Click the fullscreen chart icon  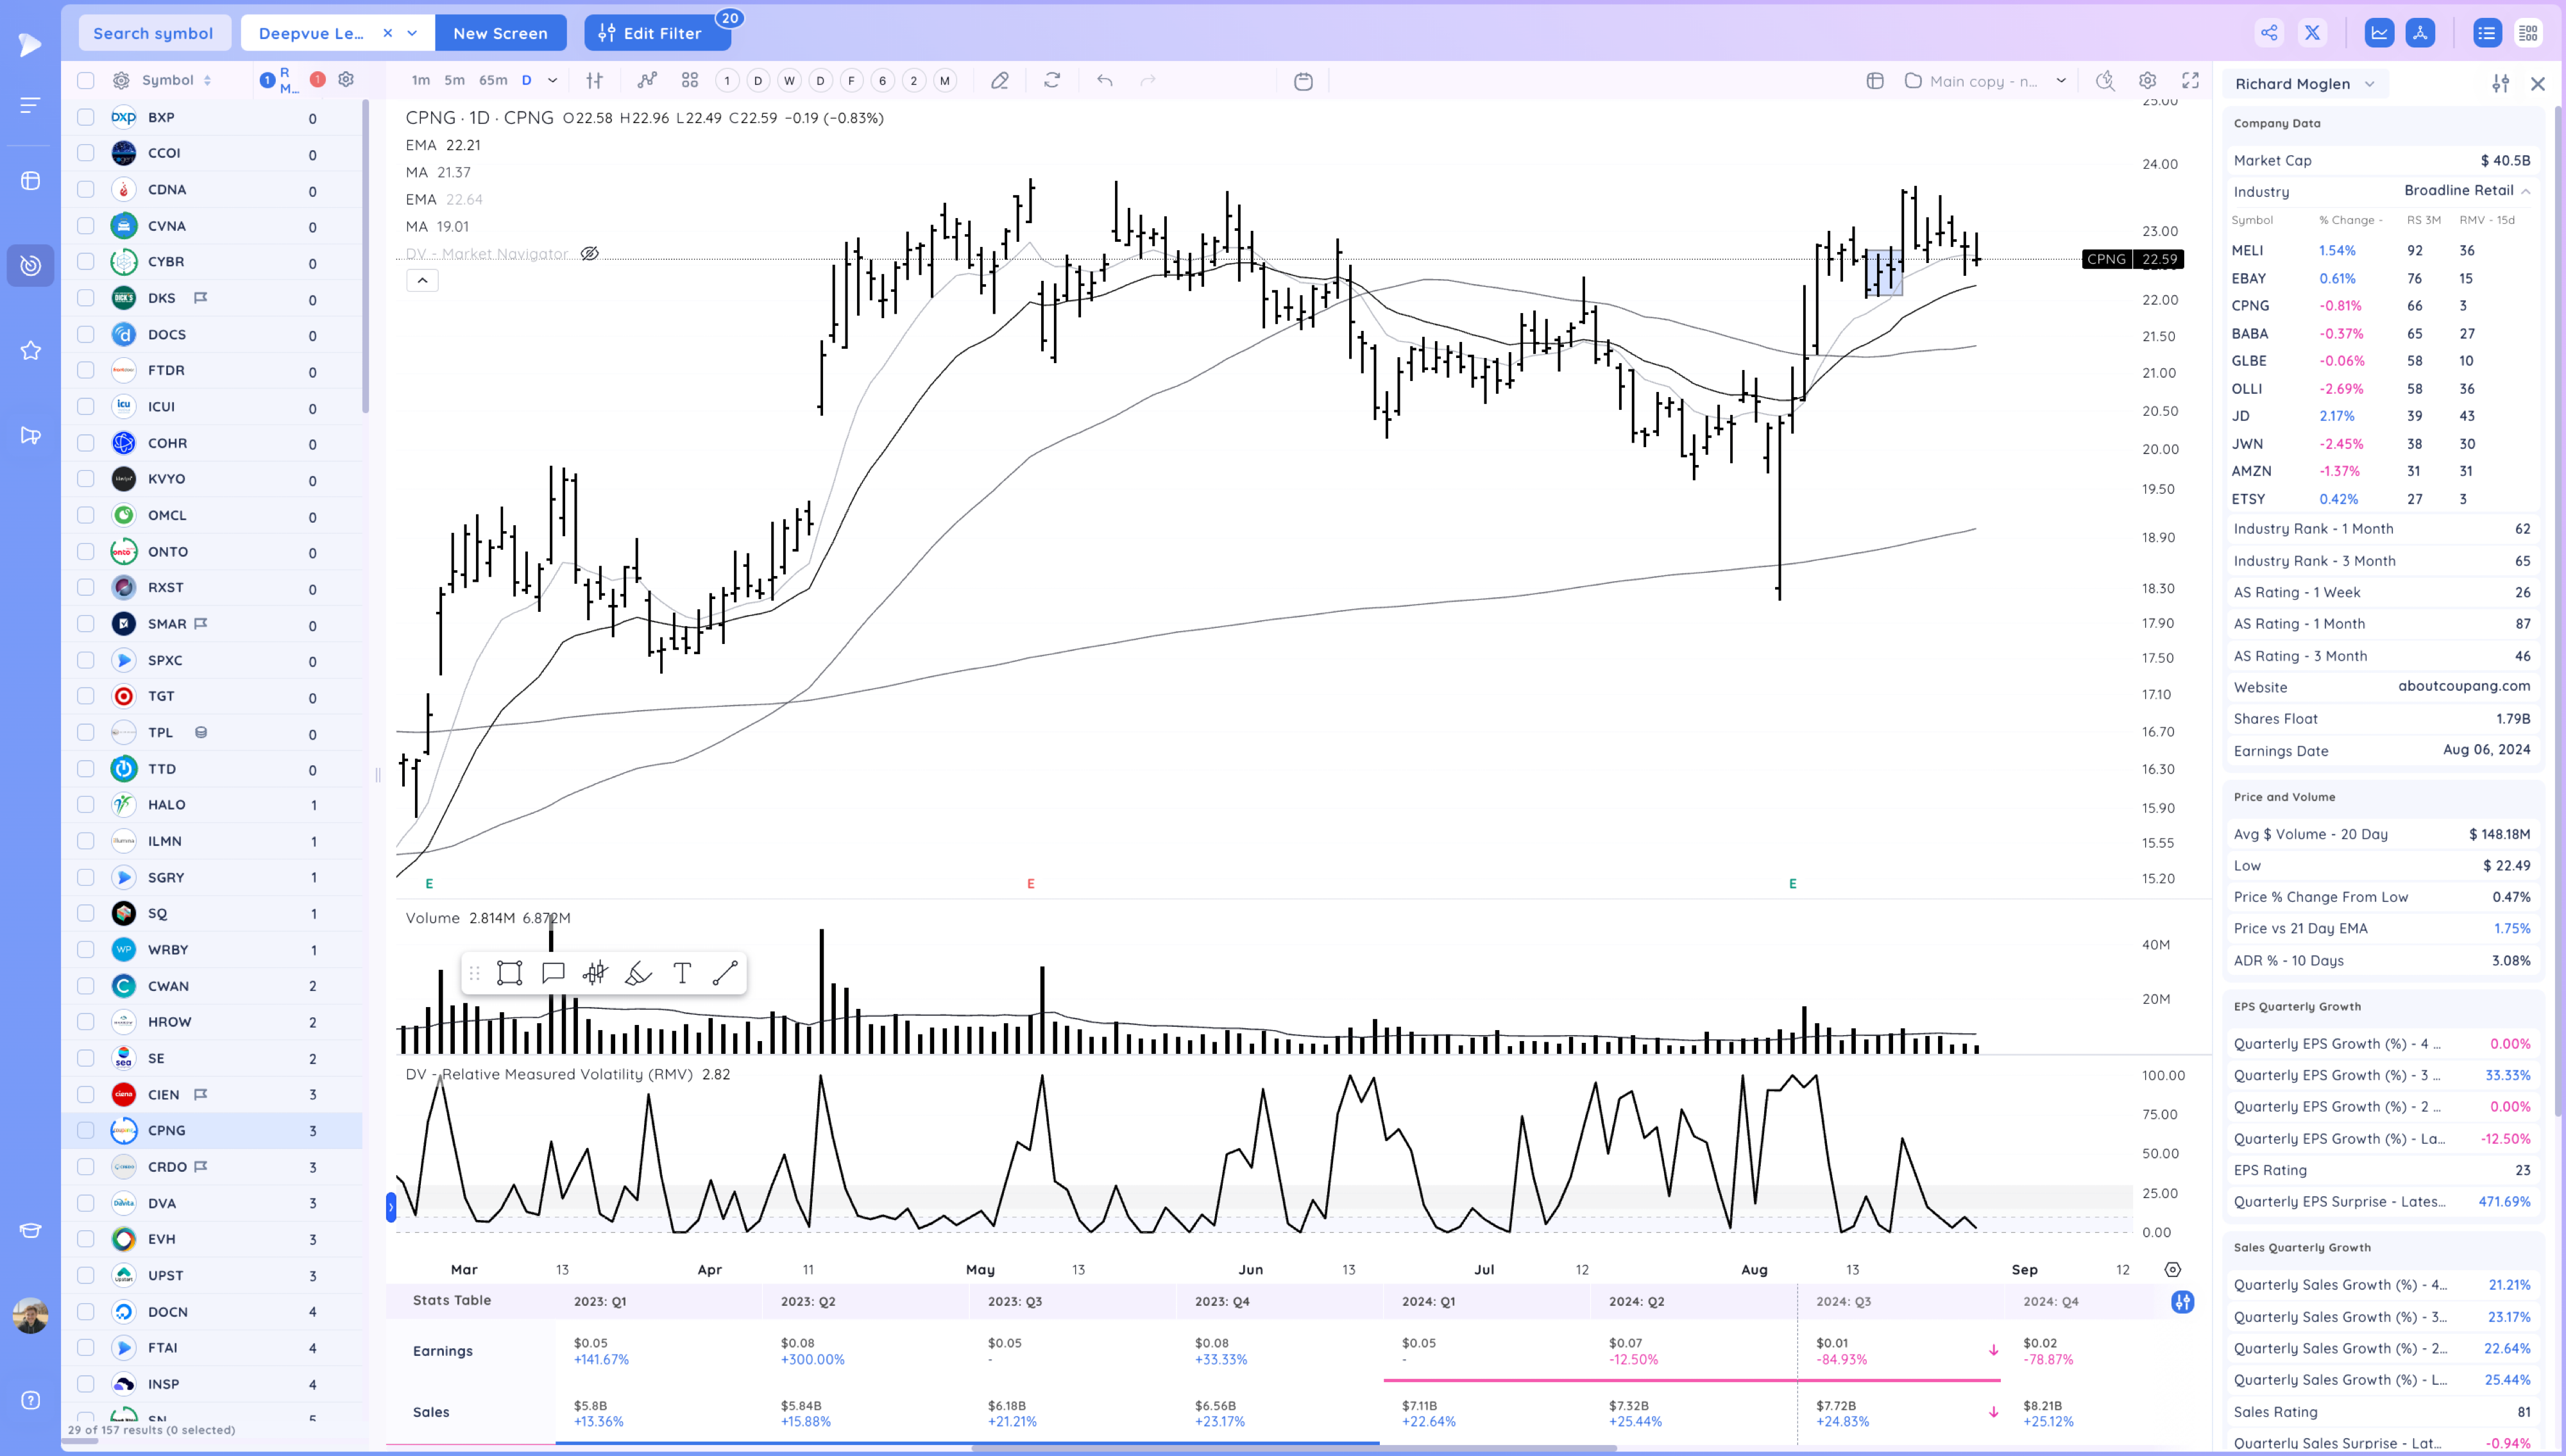pos(2190,81)
